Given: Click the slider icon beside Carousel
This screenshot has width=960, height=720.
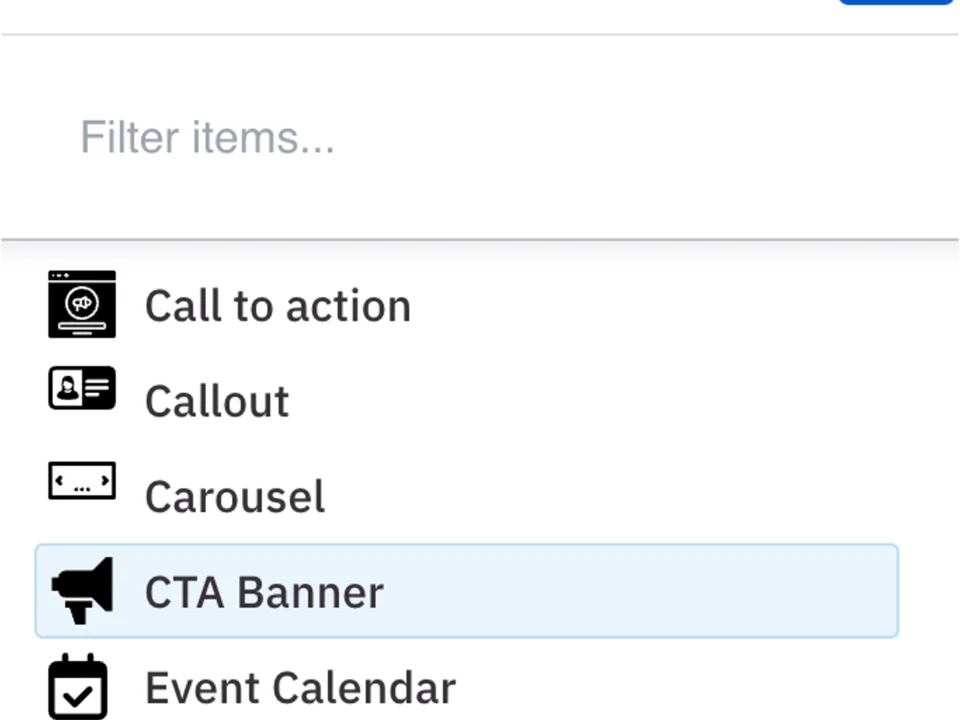Looking at the screenshot, I should point(82,482).
